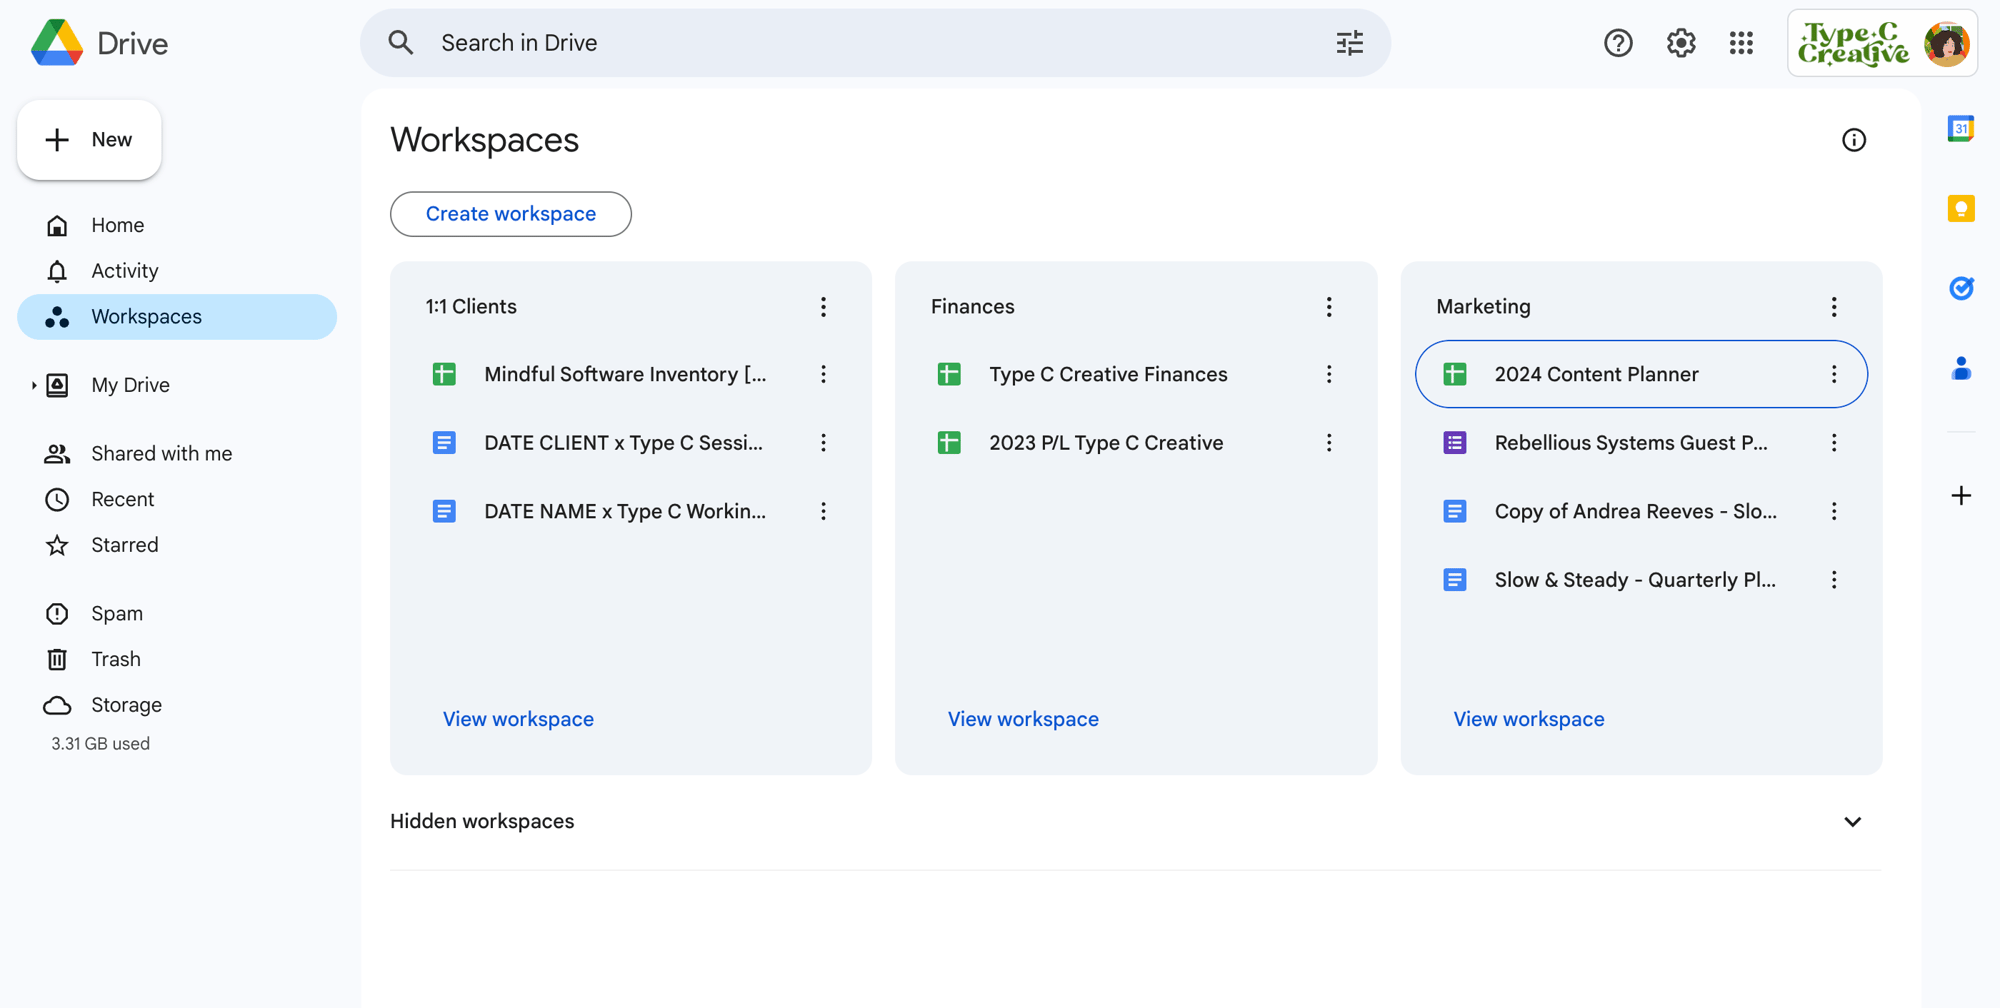Open Contacts side panel icon

[1960, 369]
